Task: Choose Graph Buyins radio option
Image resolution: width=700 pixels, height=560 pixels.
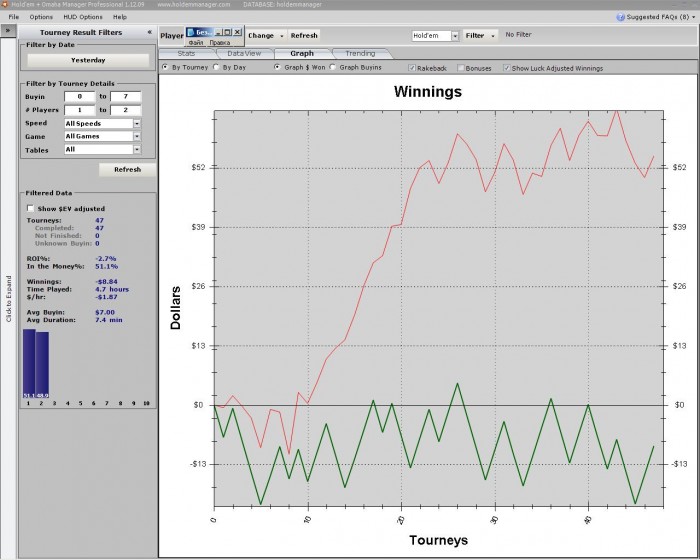Action: point(333,67)
